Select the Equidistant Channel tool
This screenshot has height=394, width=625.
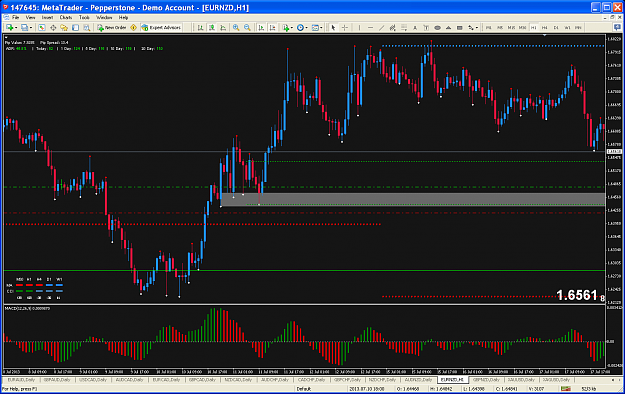pos(393,28)
